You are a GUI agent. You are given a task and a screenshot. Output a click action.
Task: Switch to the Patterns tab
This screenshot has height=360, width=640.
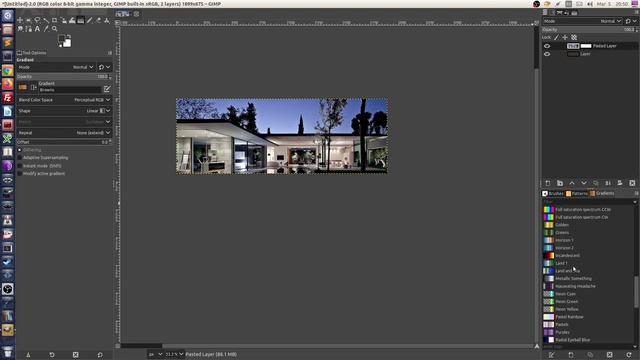(x=577, y=193)
